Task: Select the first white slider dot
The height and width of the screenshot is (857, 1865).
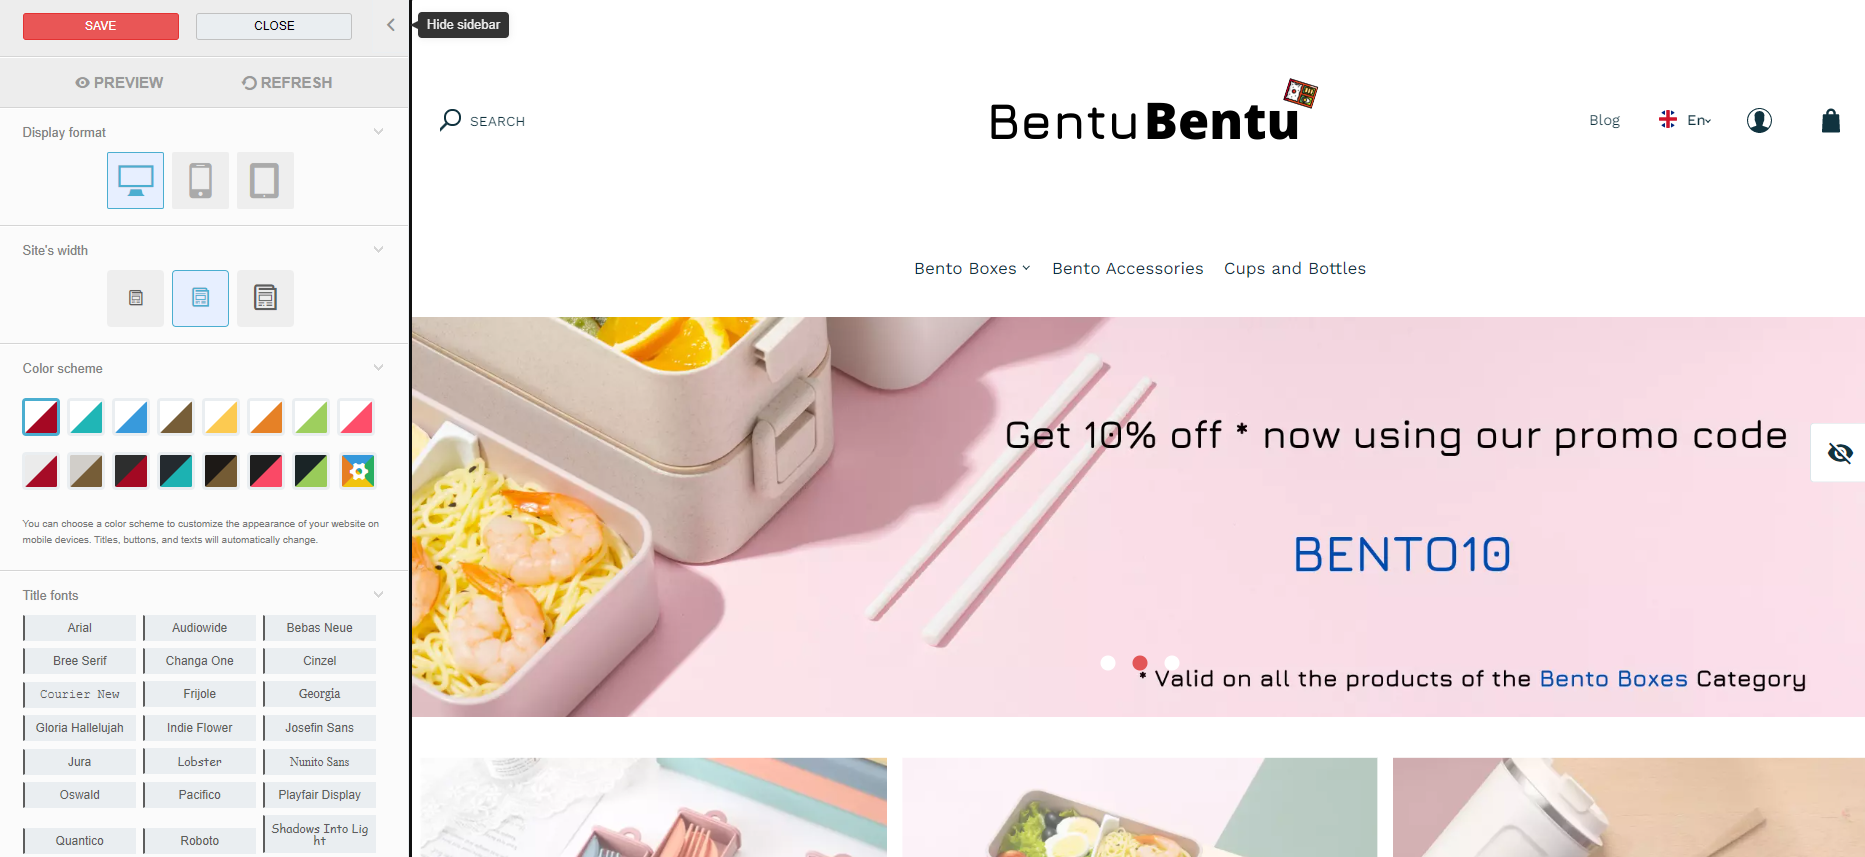Action: pos(1108,663)
